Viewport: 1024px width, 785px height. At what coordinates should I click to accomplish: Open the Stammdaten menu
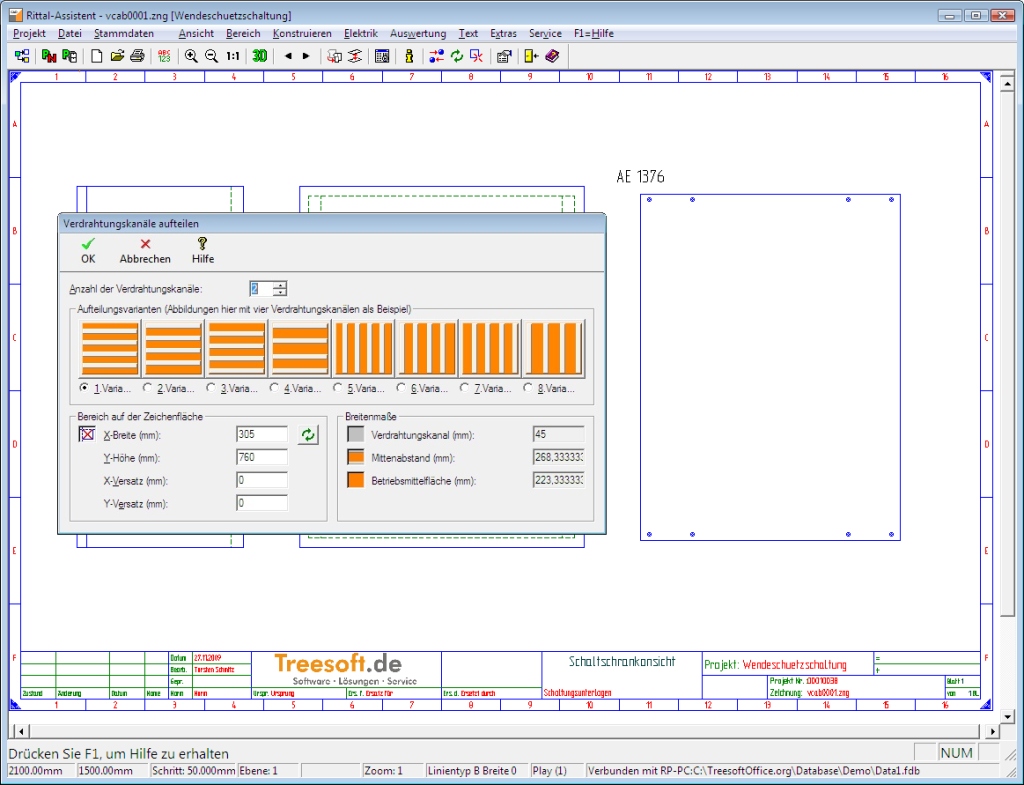[x=124, y=33]
